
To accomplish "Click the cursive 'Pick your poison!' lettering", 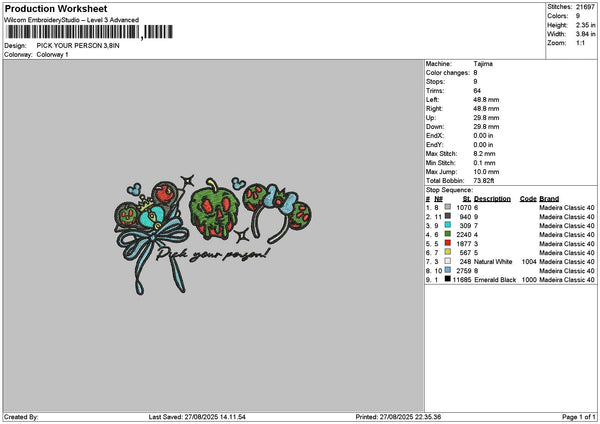I will tap(213, 254).
